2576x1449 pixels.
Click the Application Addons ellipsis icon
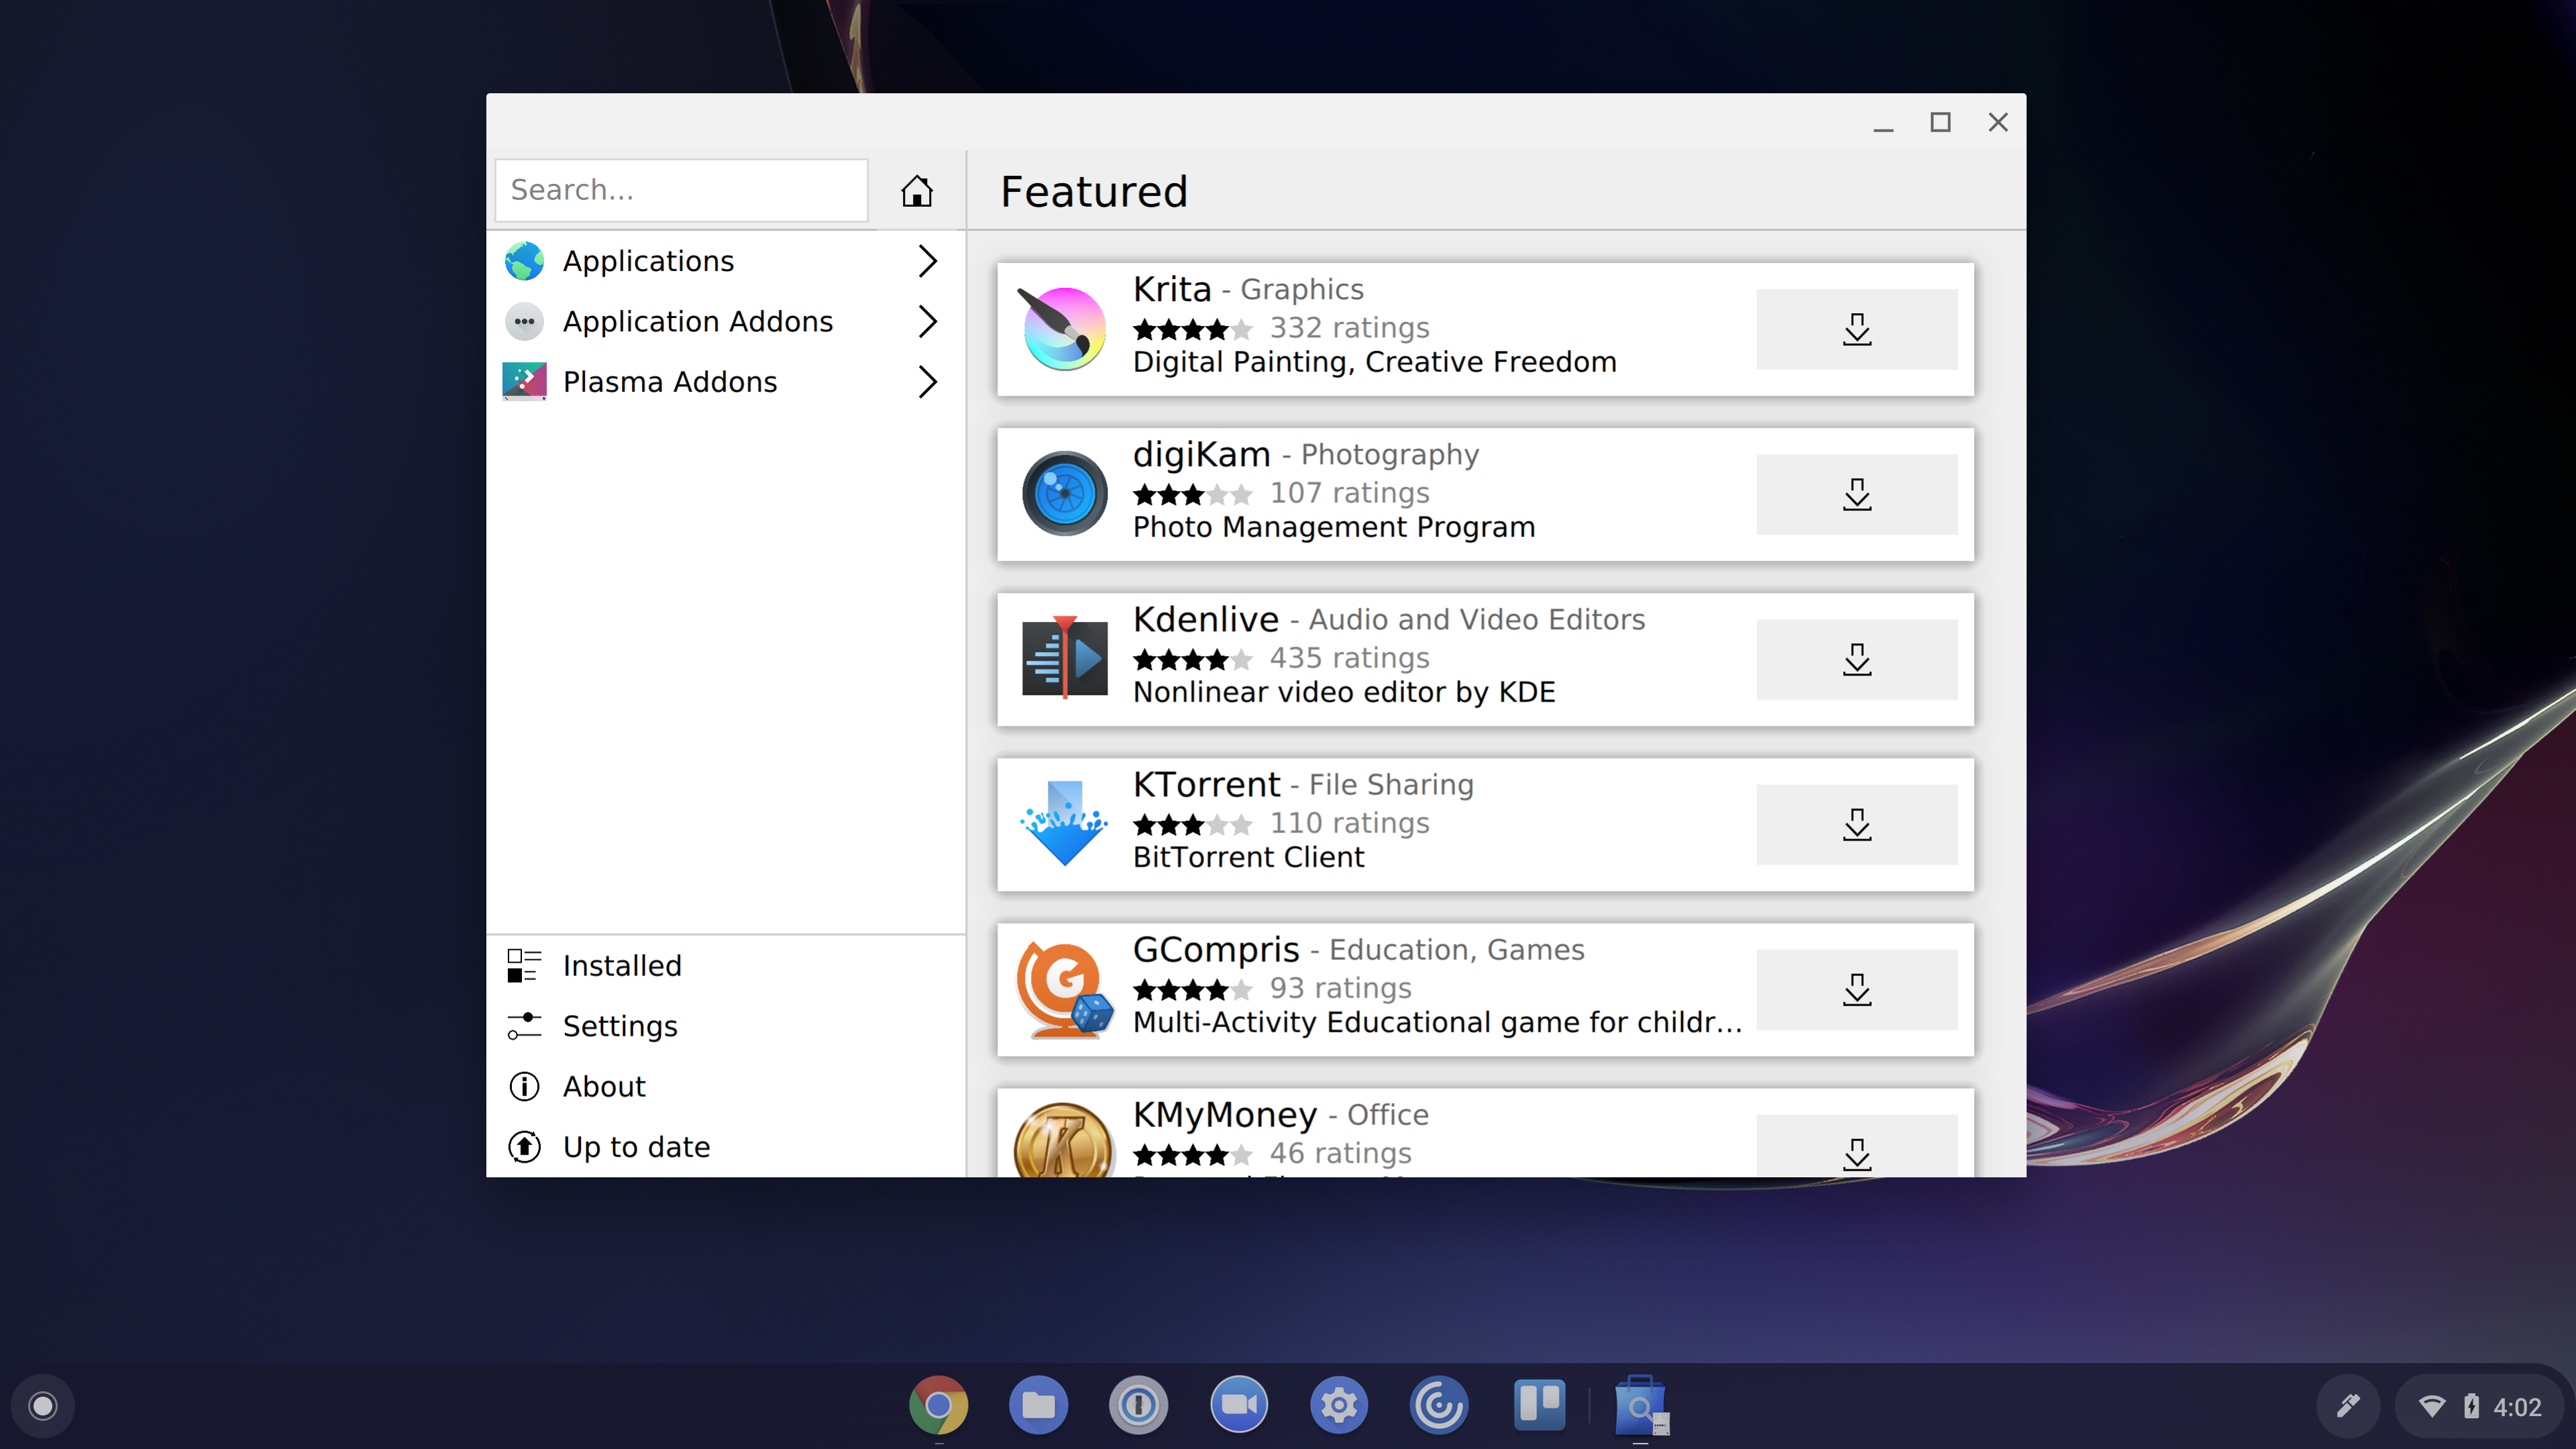coord(524,321)
